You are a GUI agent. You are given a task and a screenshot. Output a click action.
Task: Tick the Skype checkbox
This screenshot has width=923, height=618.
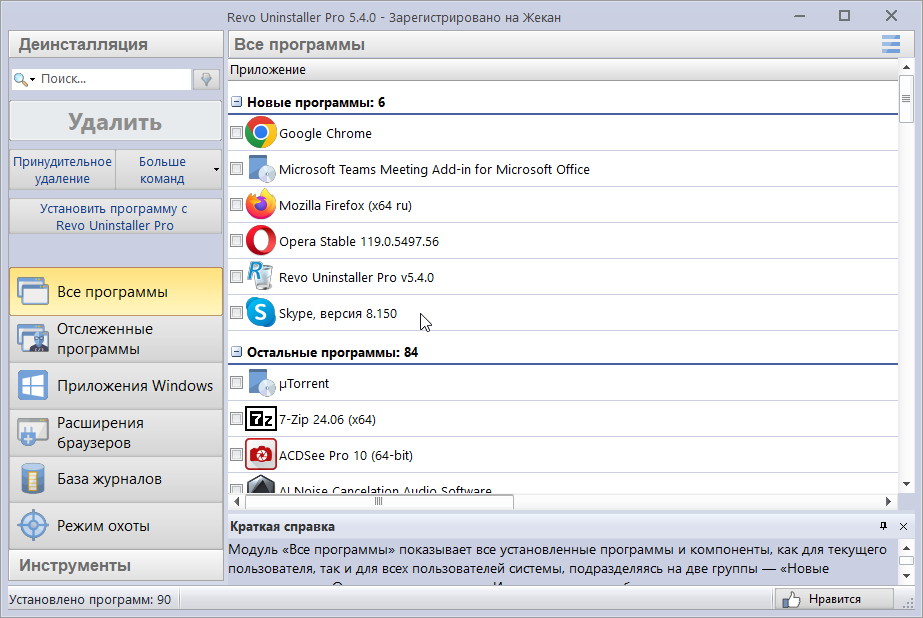236,312
